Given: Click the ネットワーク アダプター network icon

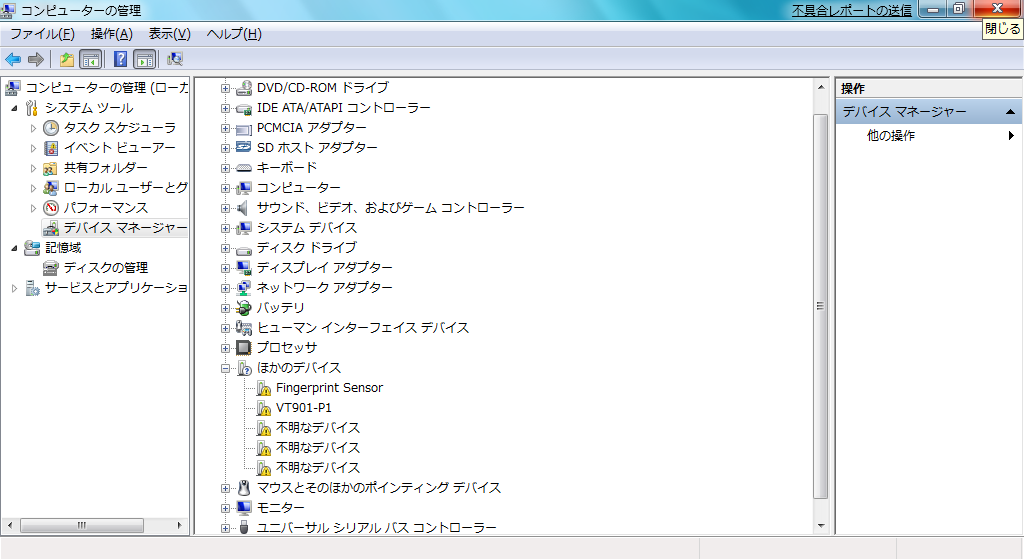Looking at the screenshot, I should (x=244, y=288).
